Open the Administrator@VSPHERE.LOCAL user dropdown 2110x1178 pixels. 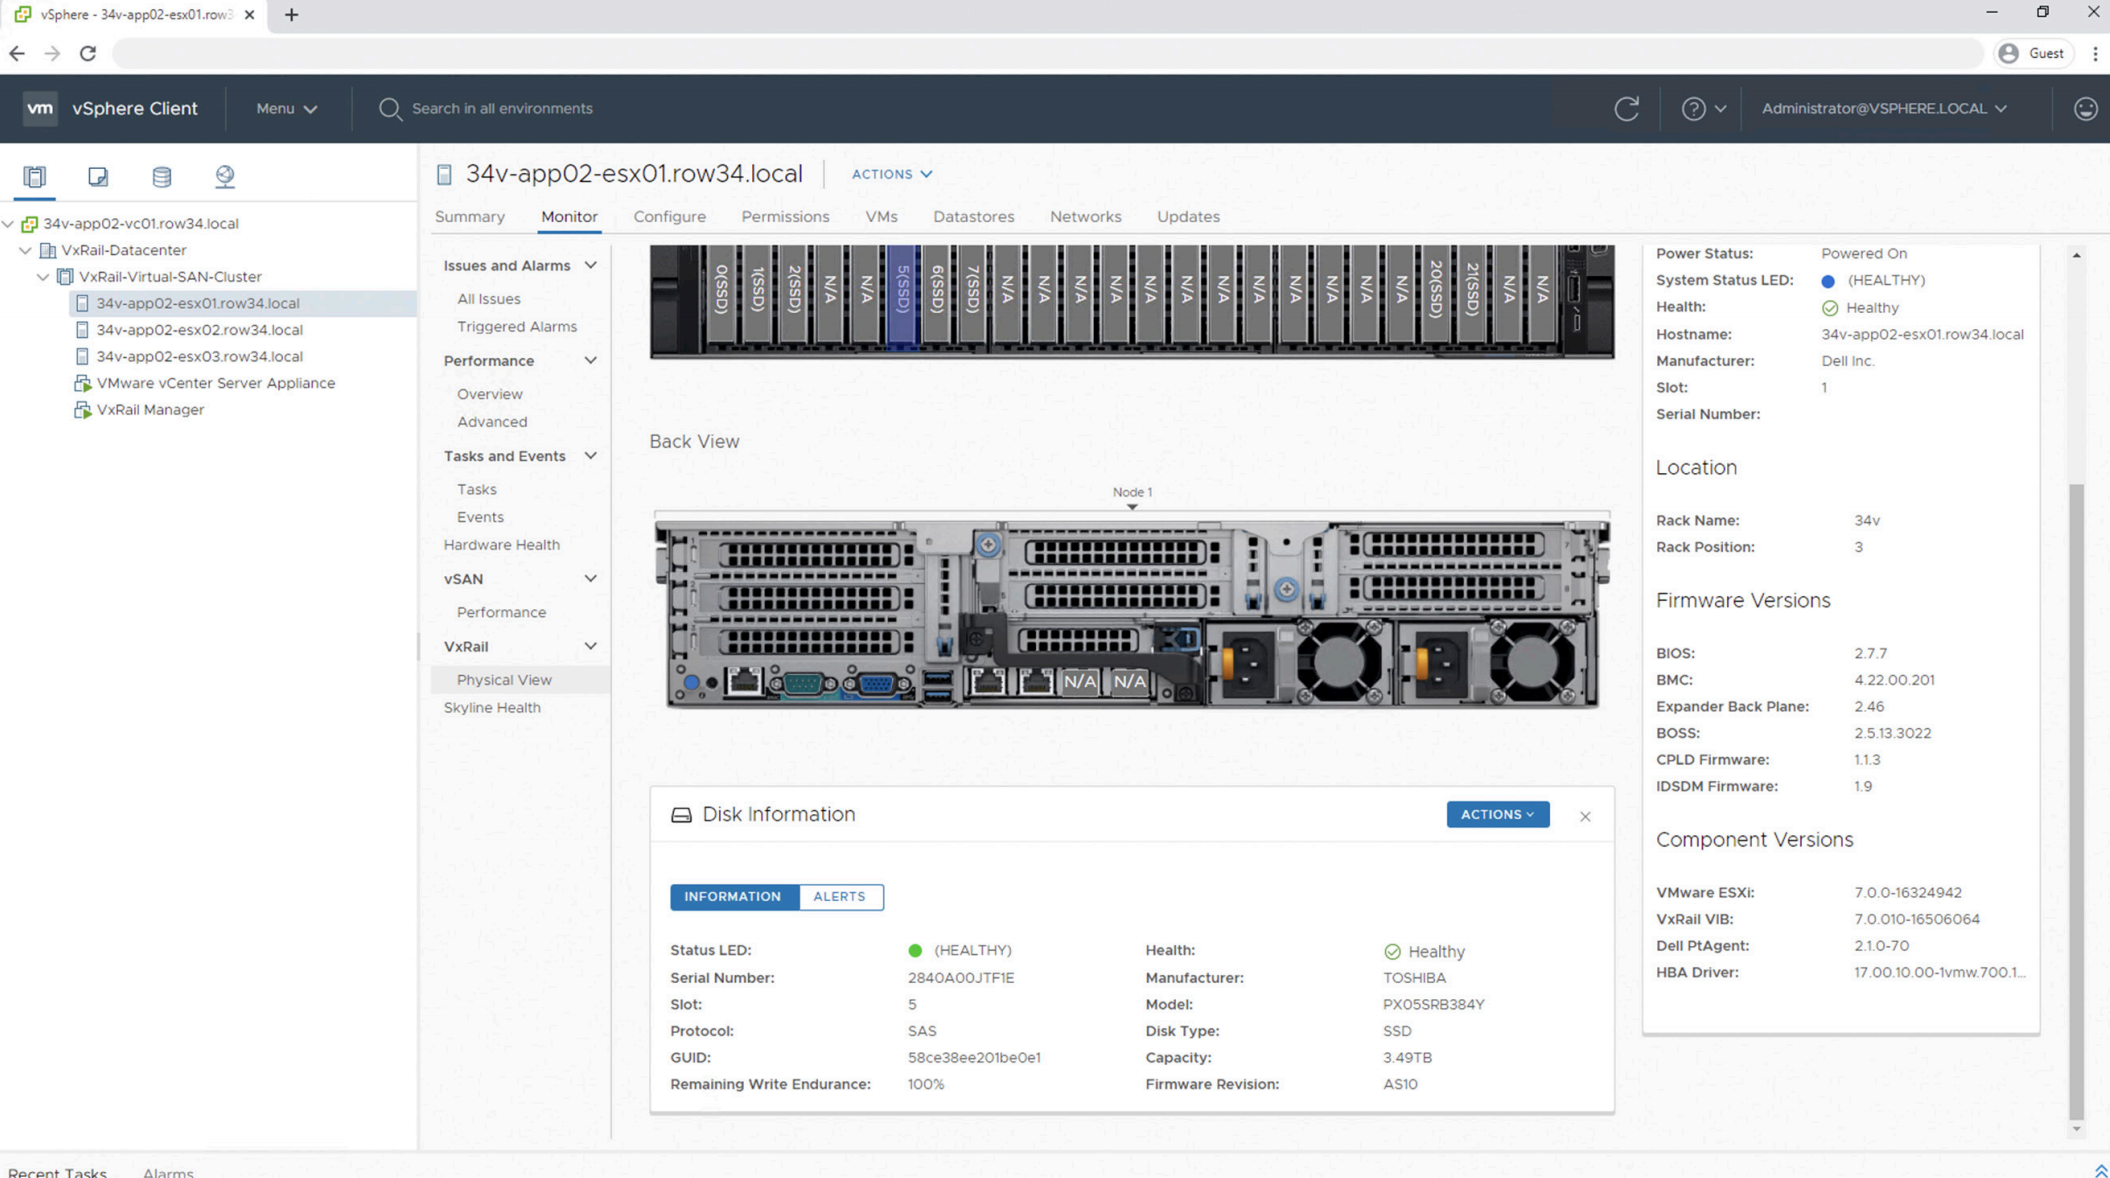[x=1883, y=108]
